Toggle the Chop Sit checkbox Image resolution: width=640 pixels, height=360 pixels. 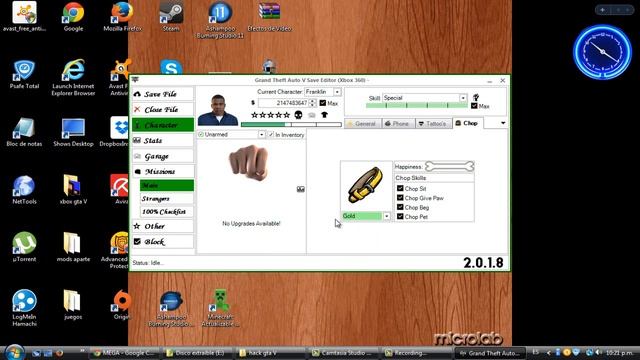pyautogui.click(x=400, y=188)
